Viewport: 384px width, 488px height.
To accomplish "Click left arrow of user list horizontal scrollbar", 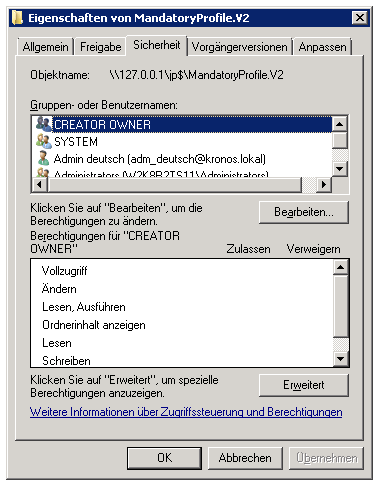I will pyautogui.click(x=40, y=184).
